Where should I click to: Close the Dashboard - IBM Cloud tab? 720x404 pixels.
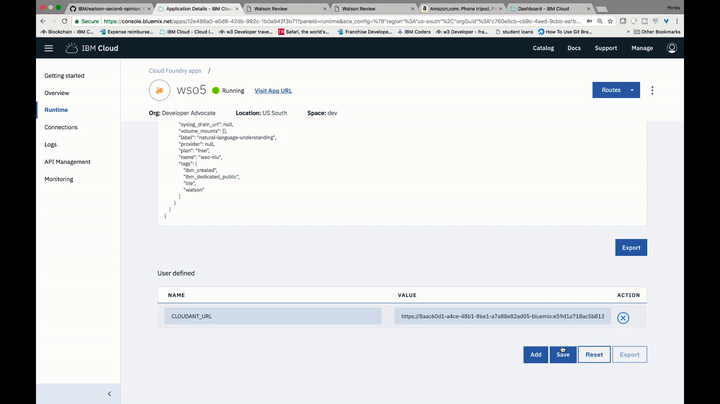pos(588,9)
